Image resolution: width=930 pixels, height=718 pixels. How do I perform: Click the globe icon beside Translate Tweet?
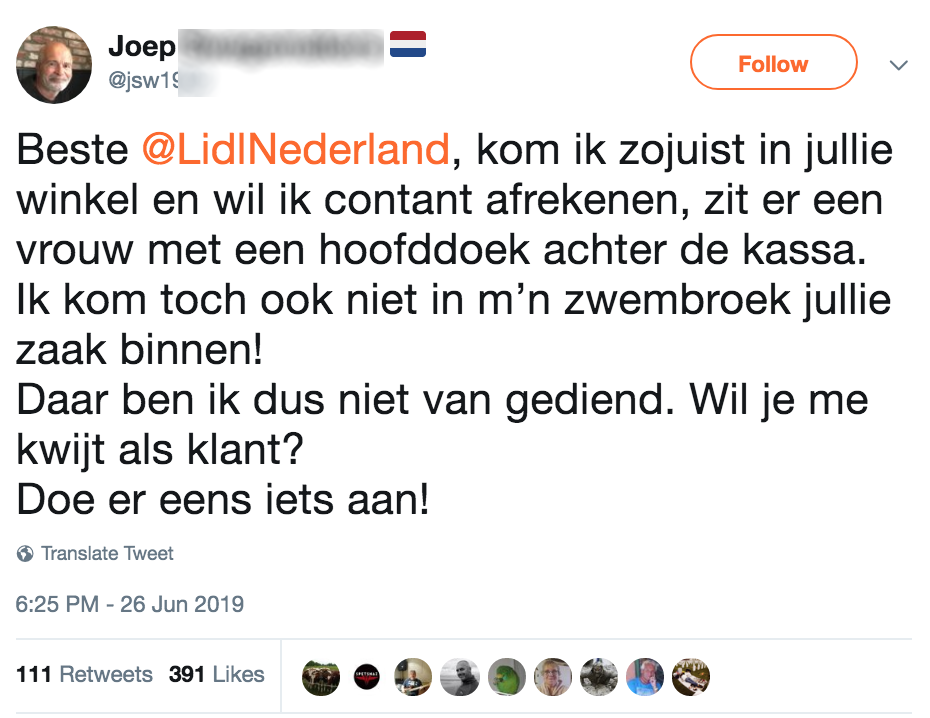pos(25,553)
